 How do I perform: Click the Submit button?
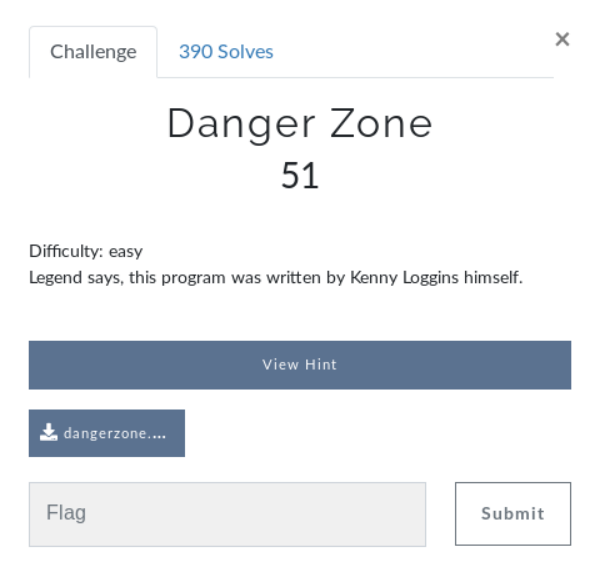coord(513,513)
